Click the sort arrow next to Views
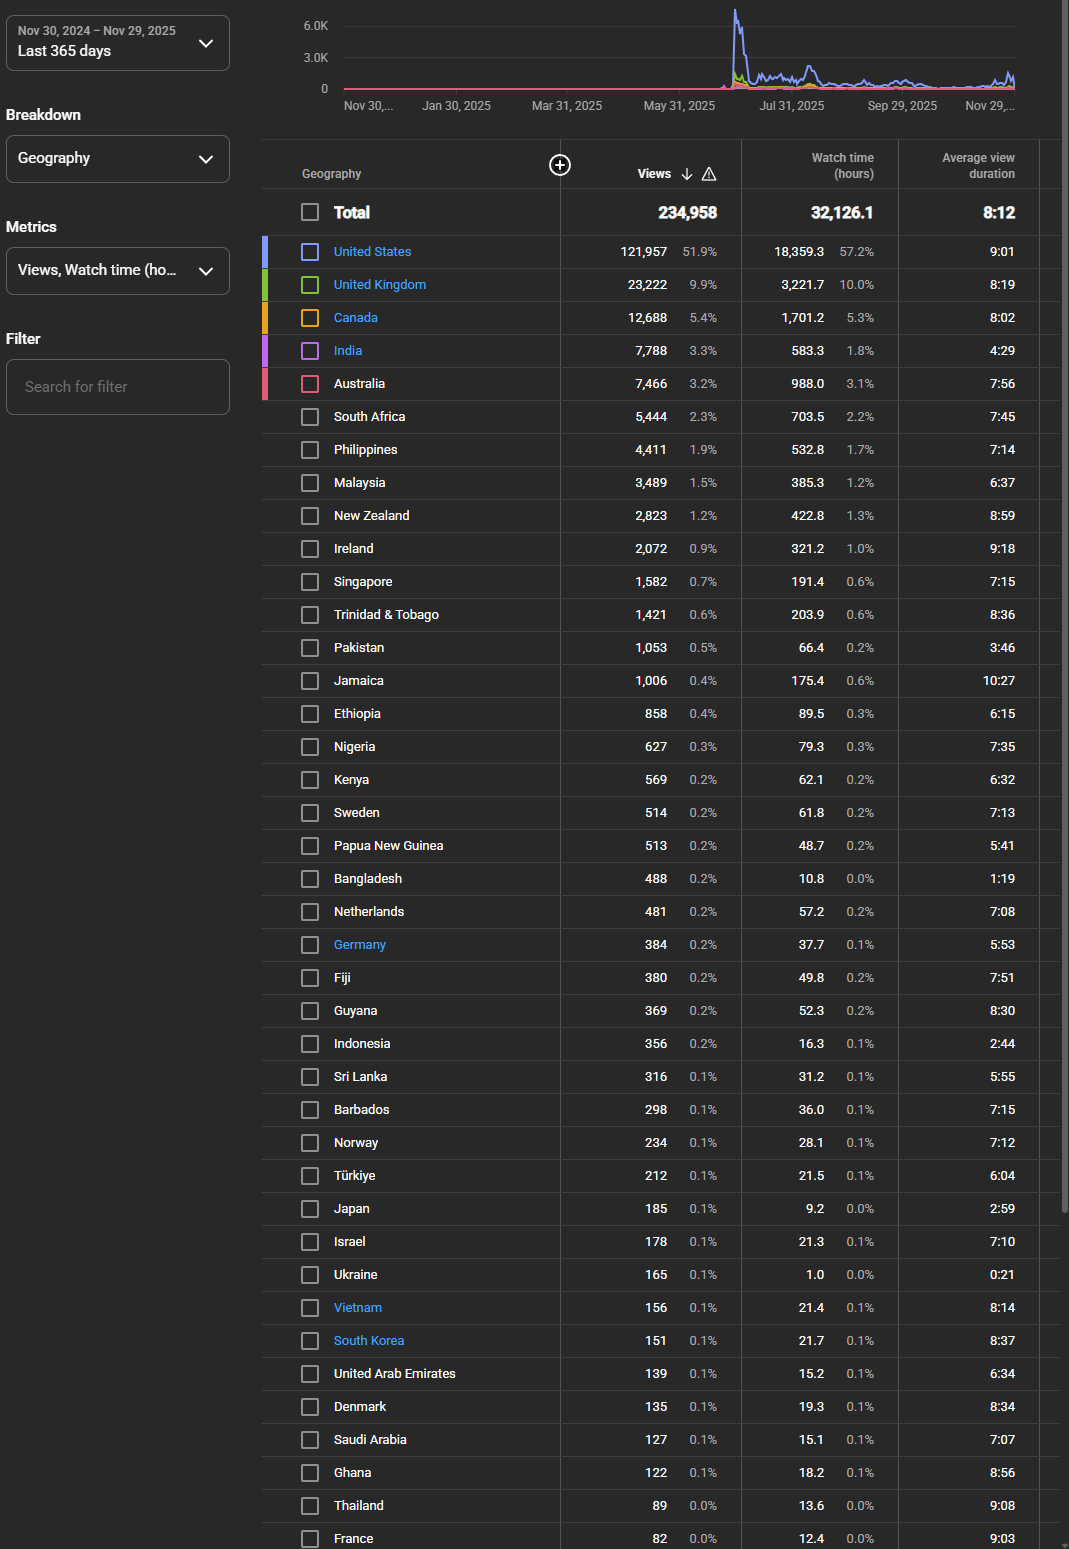1069x1549 pixels. 687,174
